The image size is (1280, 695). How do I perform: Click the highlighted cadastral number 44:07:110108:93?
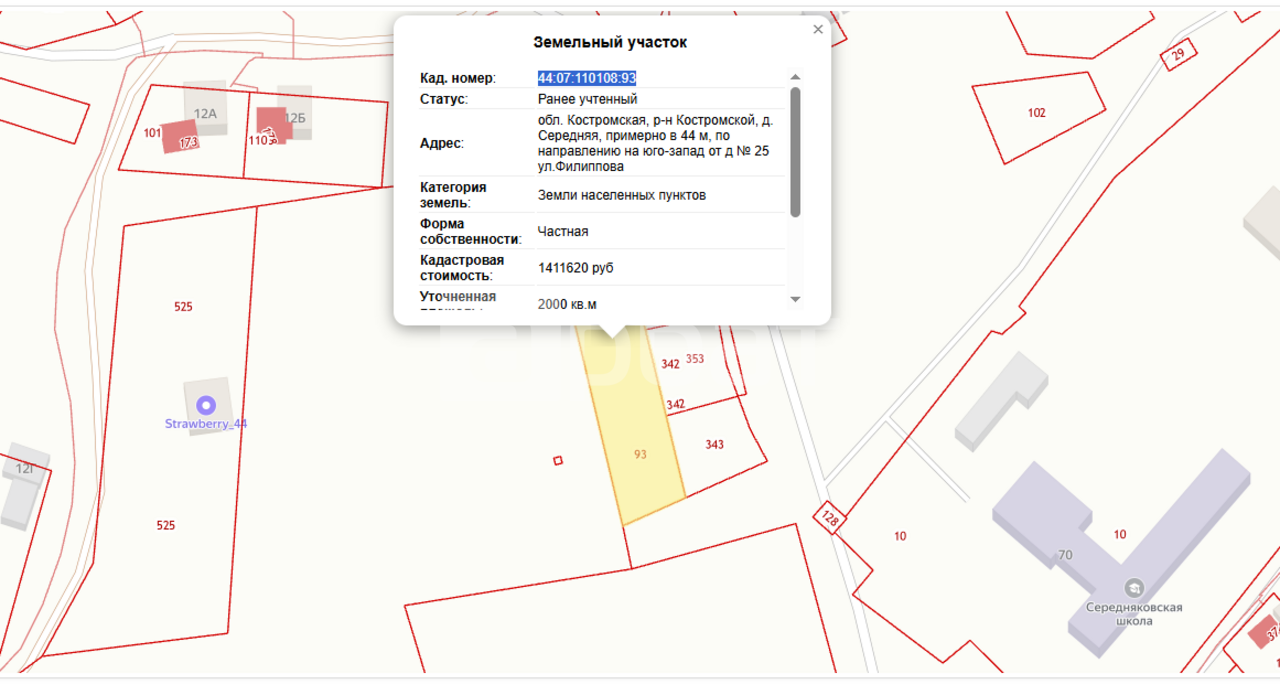(587, 78)
